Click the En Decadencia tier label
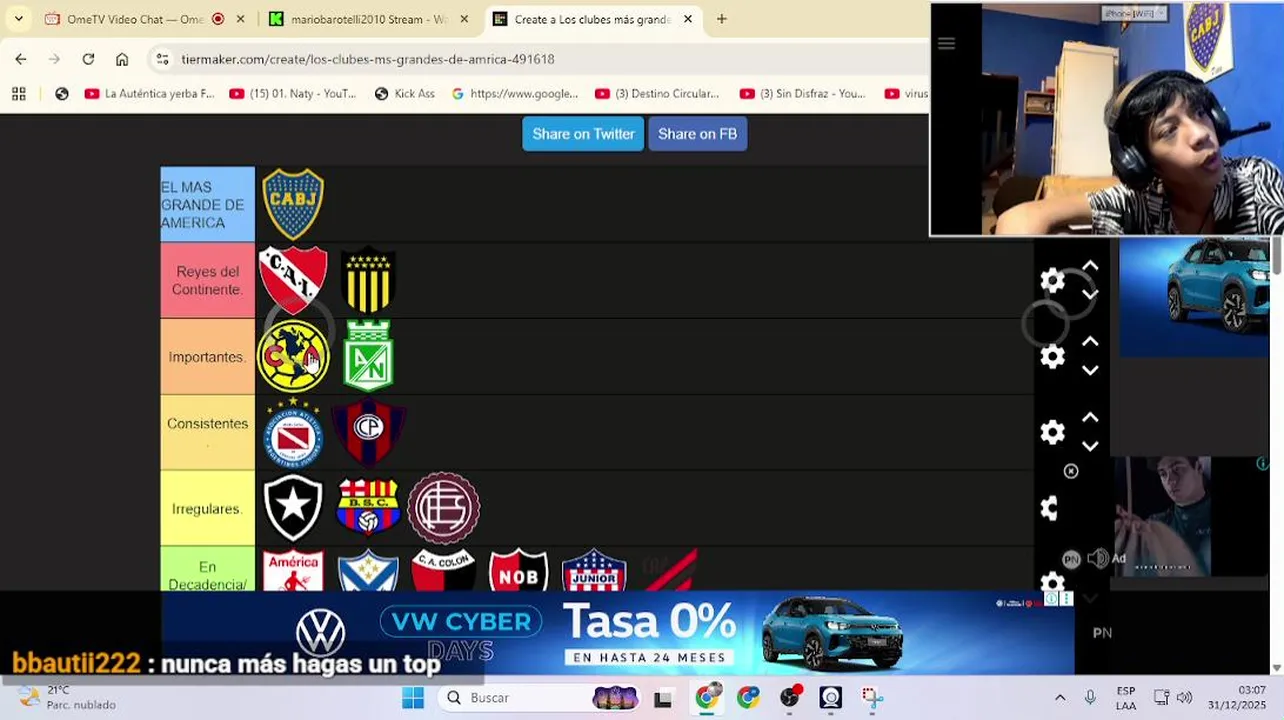 pyautogui.click(x=208, y=569)
